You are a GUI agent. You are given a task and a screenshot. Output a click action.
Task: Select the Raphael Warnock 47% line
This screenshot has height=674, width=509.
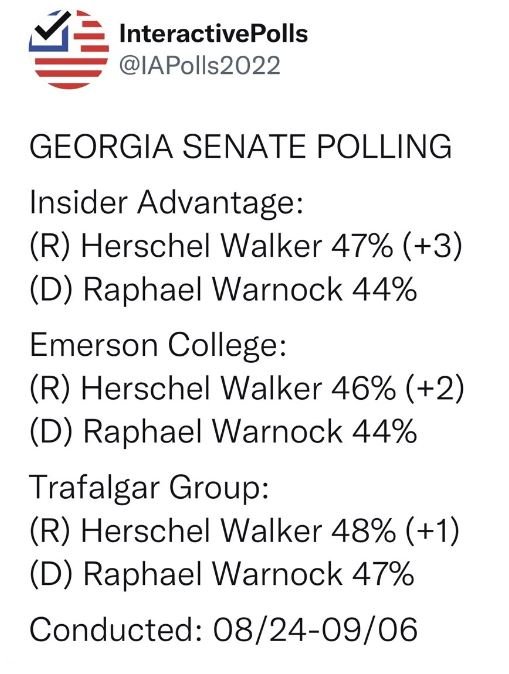[x=222, y=573]
